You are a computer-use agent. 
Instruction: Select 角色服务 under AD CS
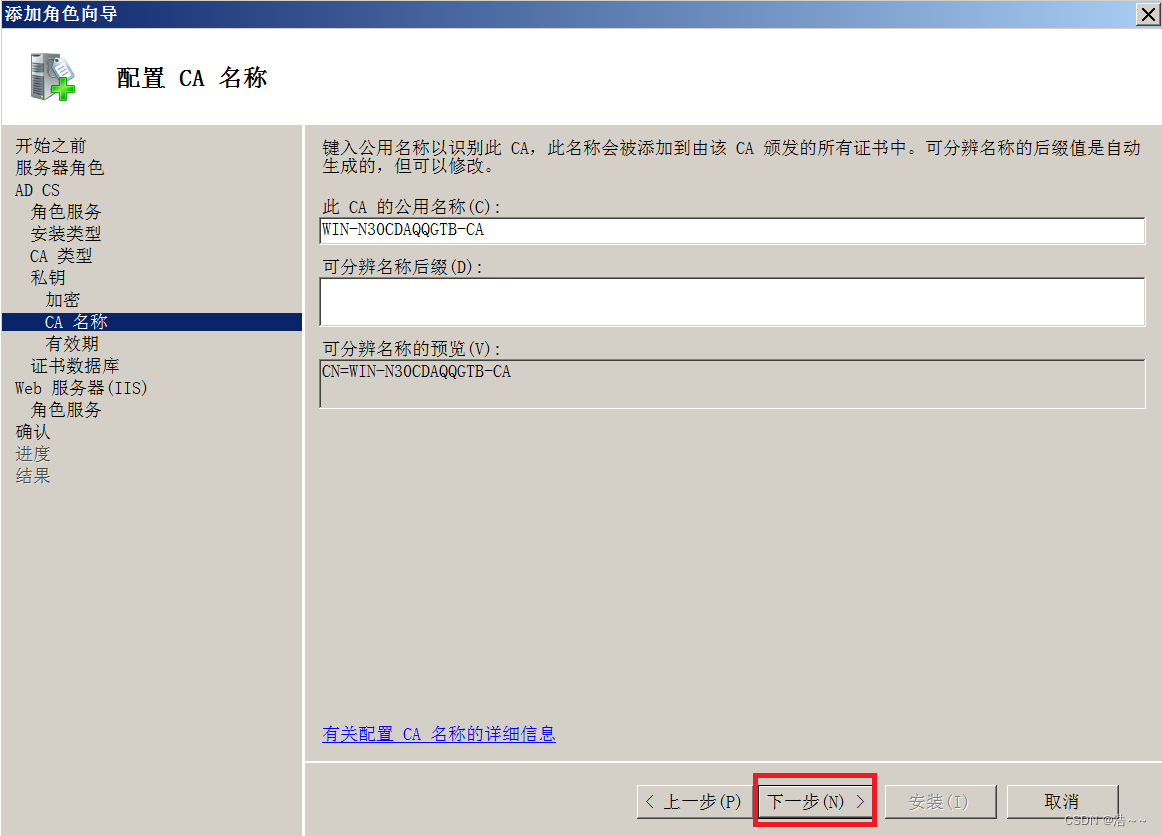[65, 212]
